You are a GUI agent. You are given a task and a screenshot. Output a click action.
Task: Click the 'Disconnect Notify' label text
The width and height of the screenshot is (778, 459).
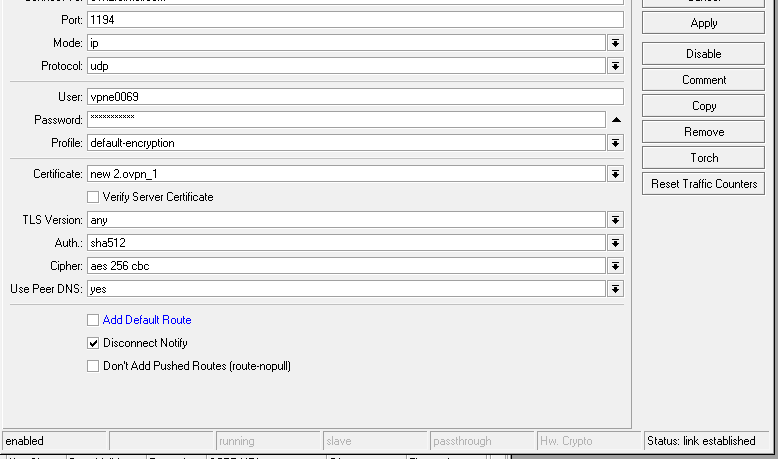[x=145, y=343]
